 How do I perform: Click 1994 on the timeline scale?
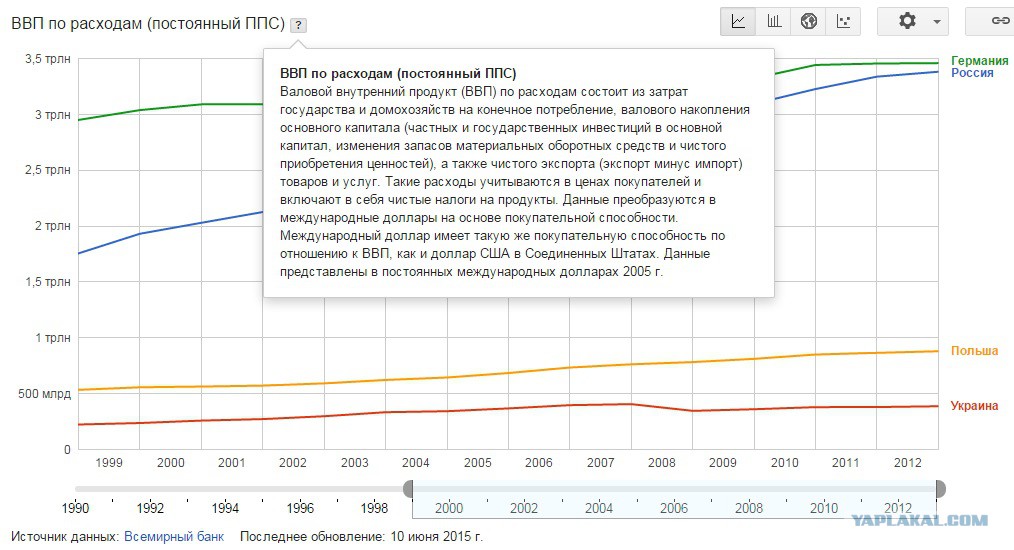224,508
